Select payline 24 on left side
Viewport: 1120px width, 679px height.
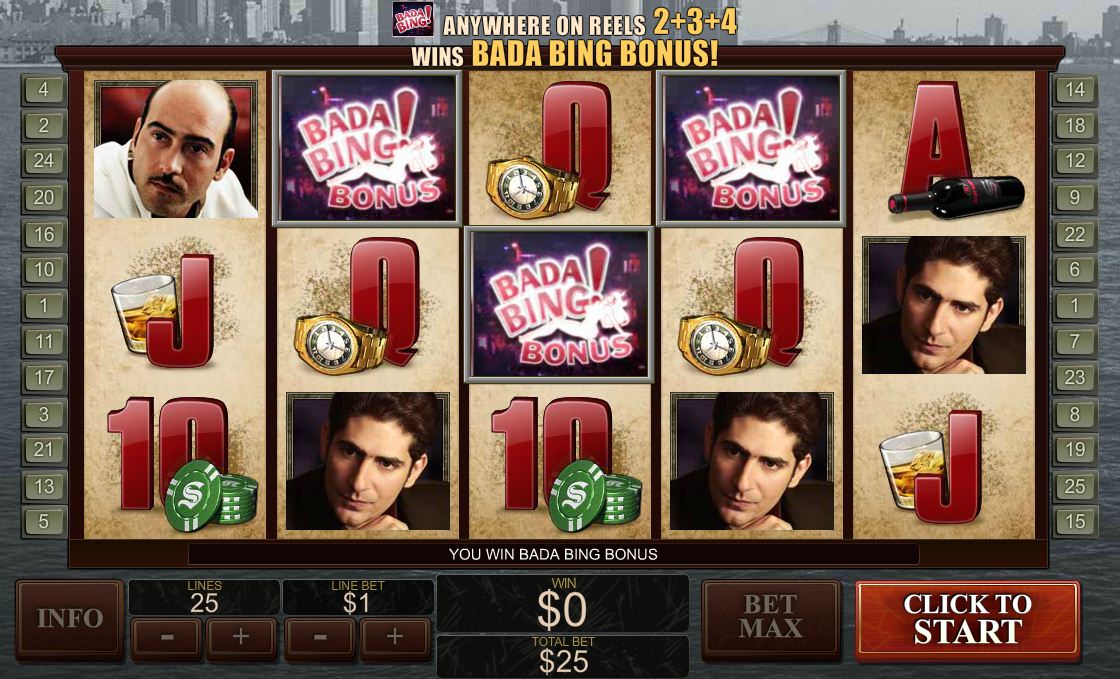point(44,161)
